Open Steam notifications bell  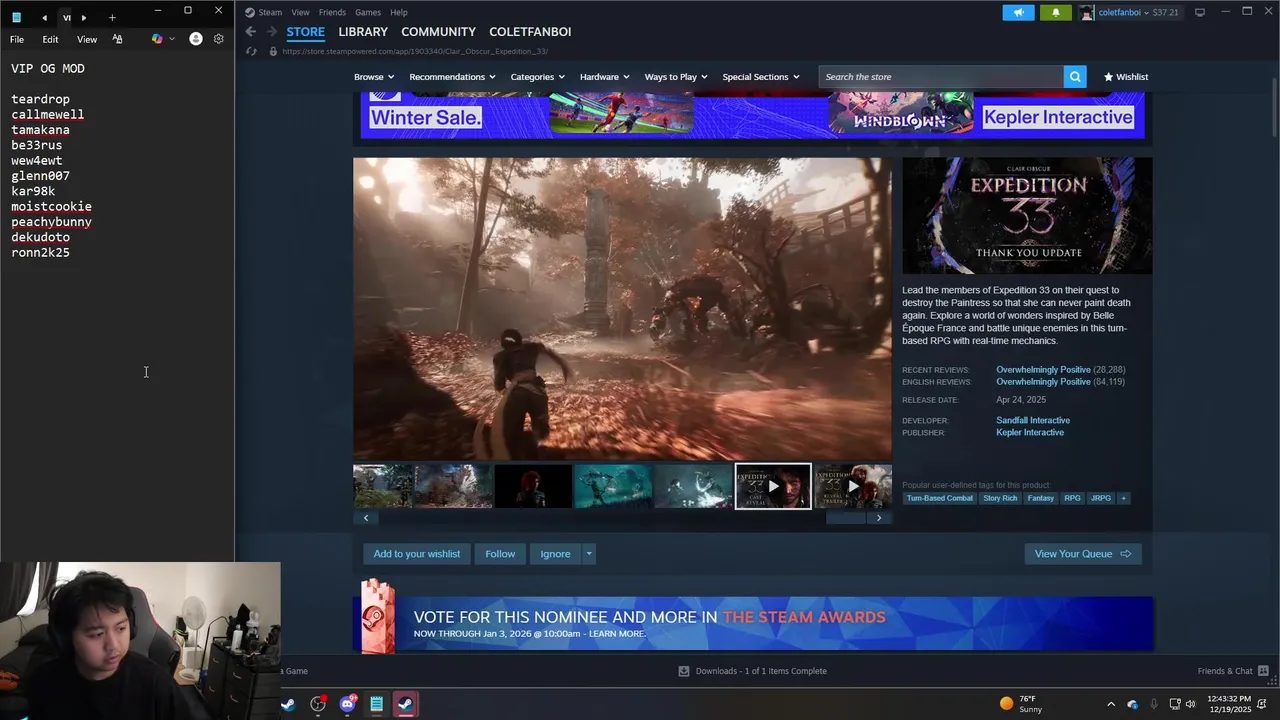(1056, 12)
